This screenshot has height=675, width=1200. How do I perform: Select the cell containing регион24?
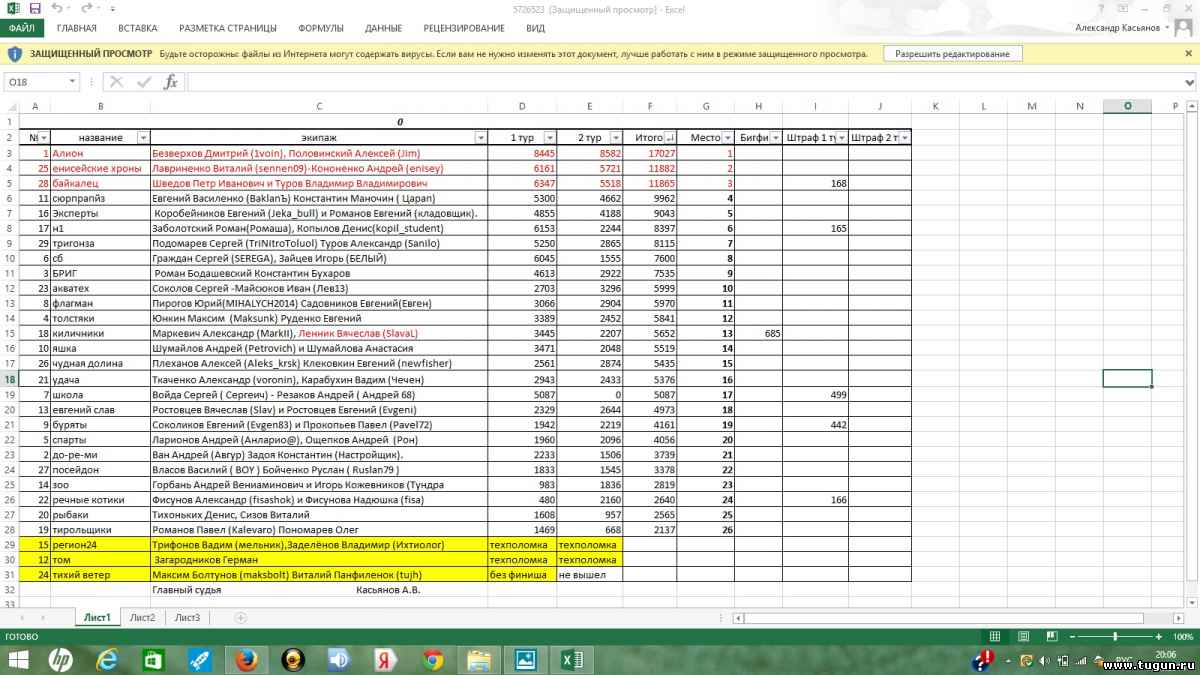[100, 545]
